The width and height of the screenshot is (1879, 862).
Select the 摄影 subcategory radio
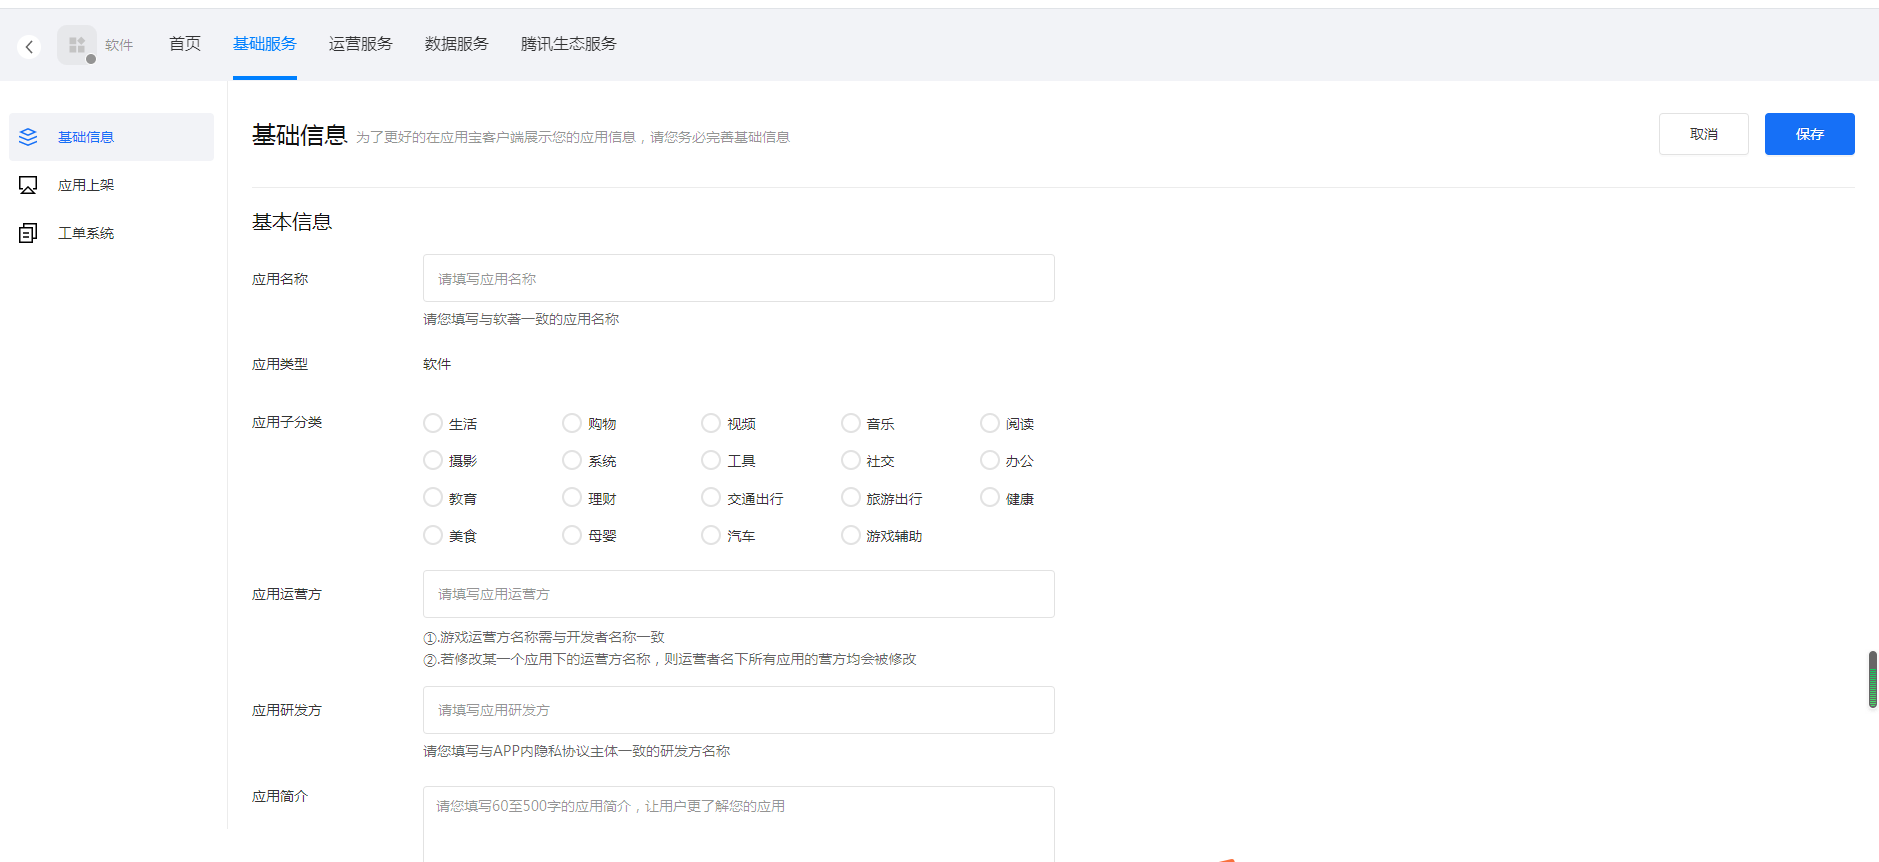433,460
